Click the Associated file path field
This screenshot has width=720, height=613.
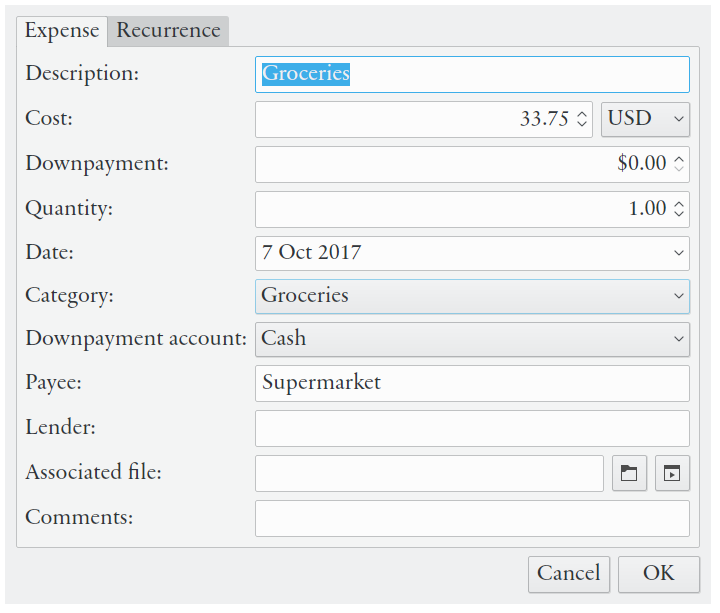coord(429,474)
